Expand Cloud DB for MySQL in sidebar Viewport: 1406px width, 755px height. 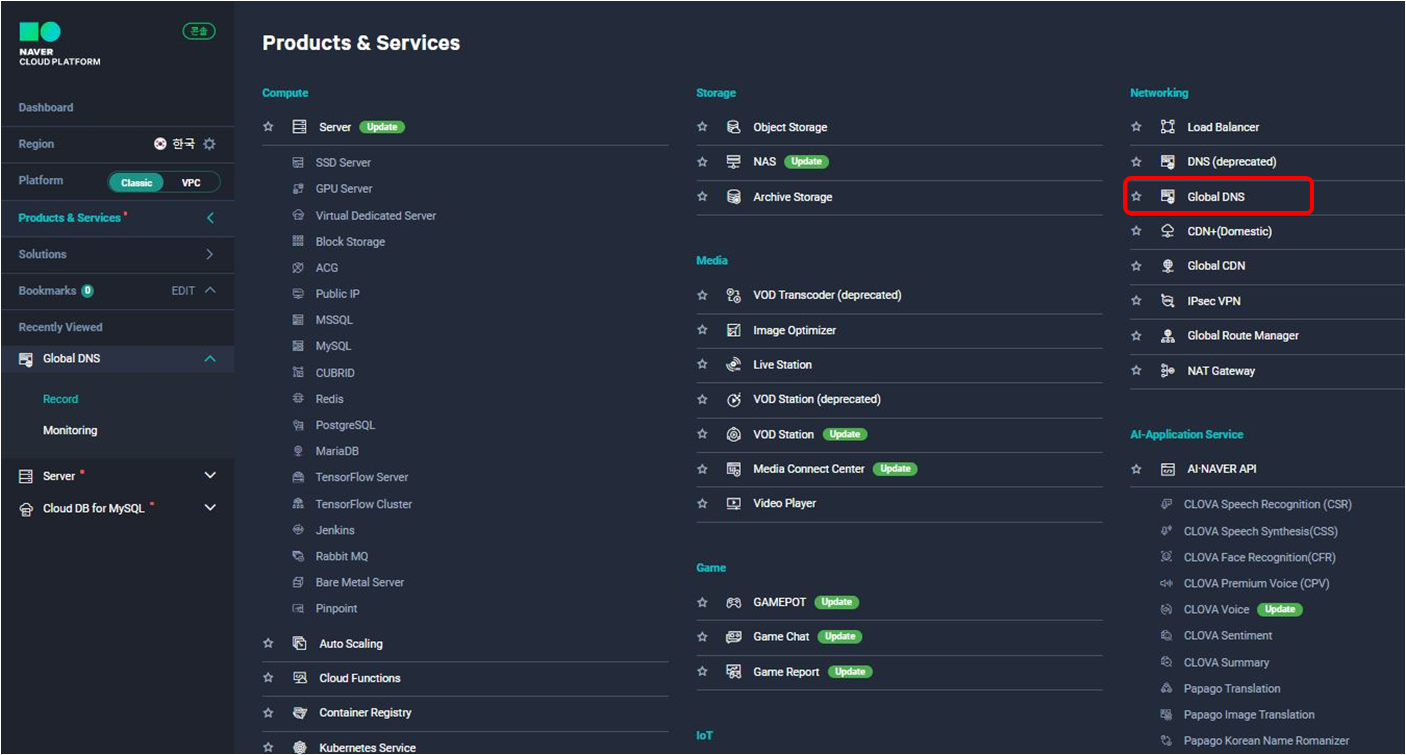(x=209, y=507)
